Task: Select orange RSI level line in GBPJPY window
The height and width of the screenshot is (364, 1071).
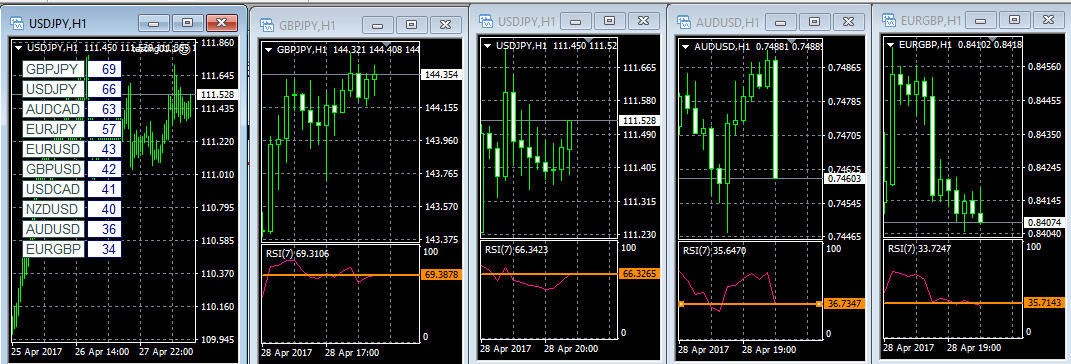Action: [342, 275]
